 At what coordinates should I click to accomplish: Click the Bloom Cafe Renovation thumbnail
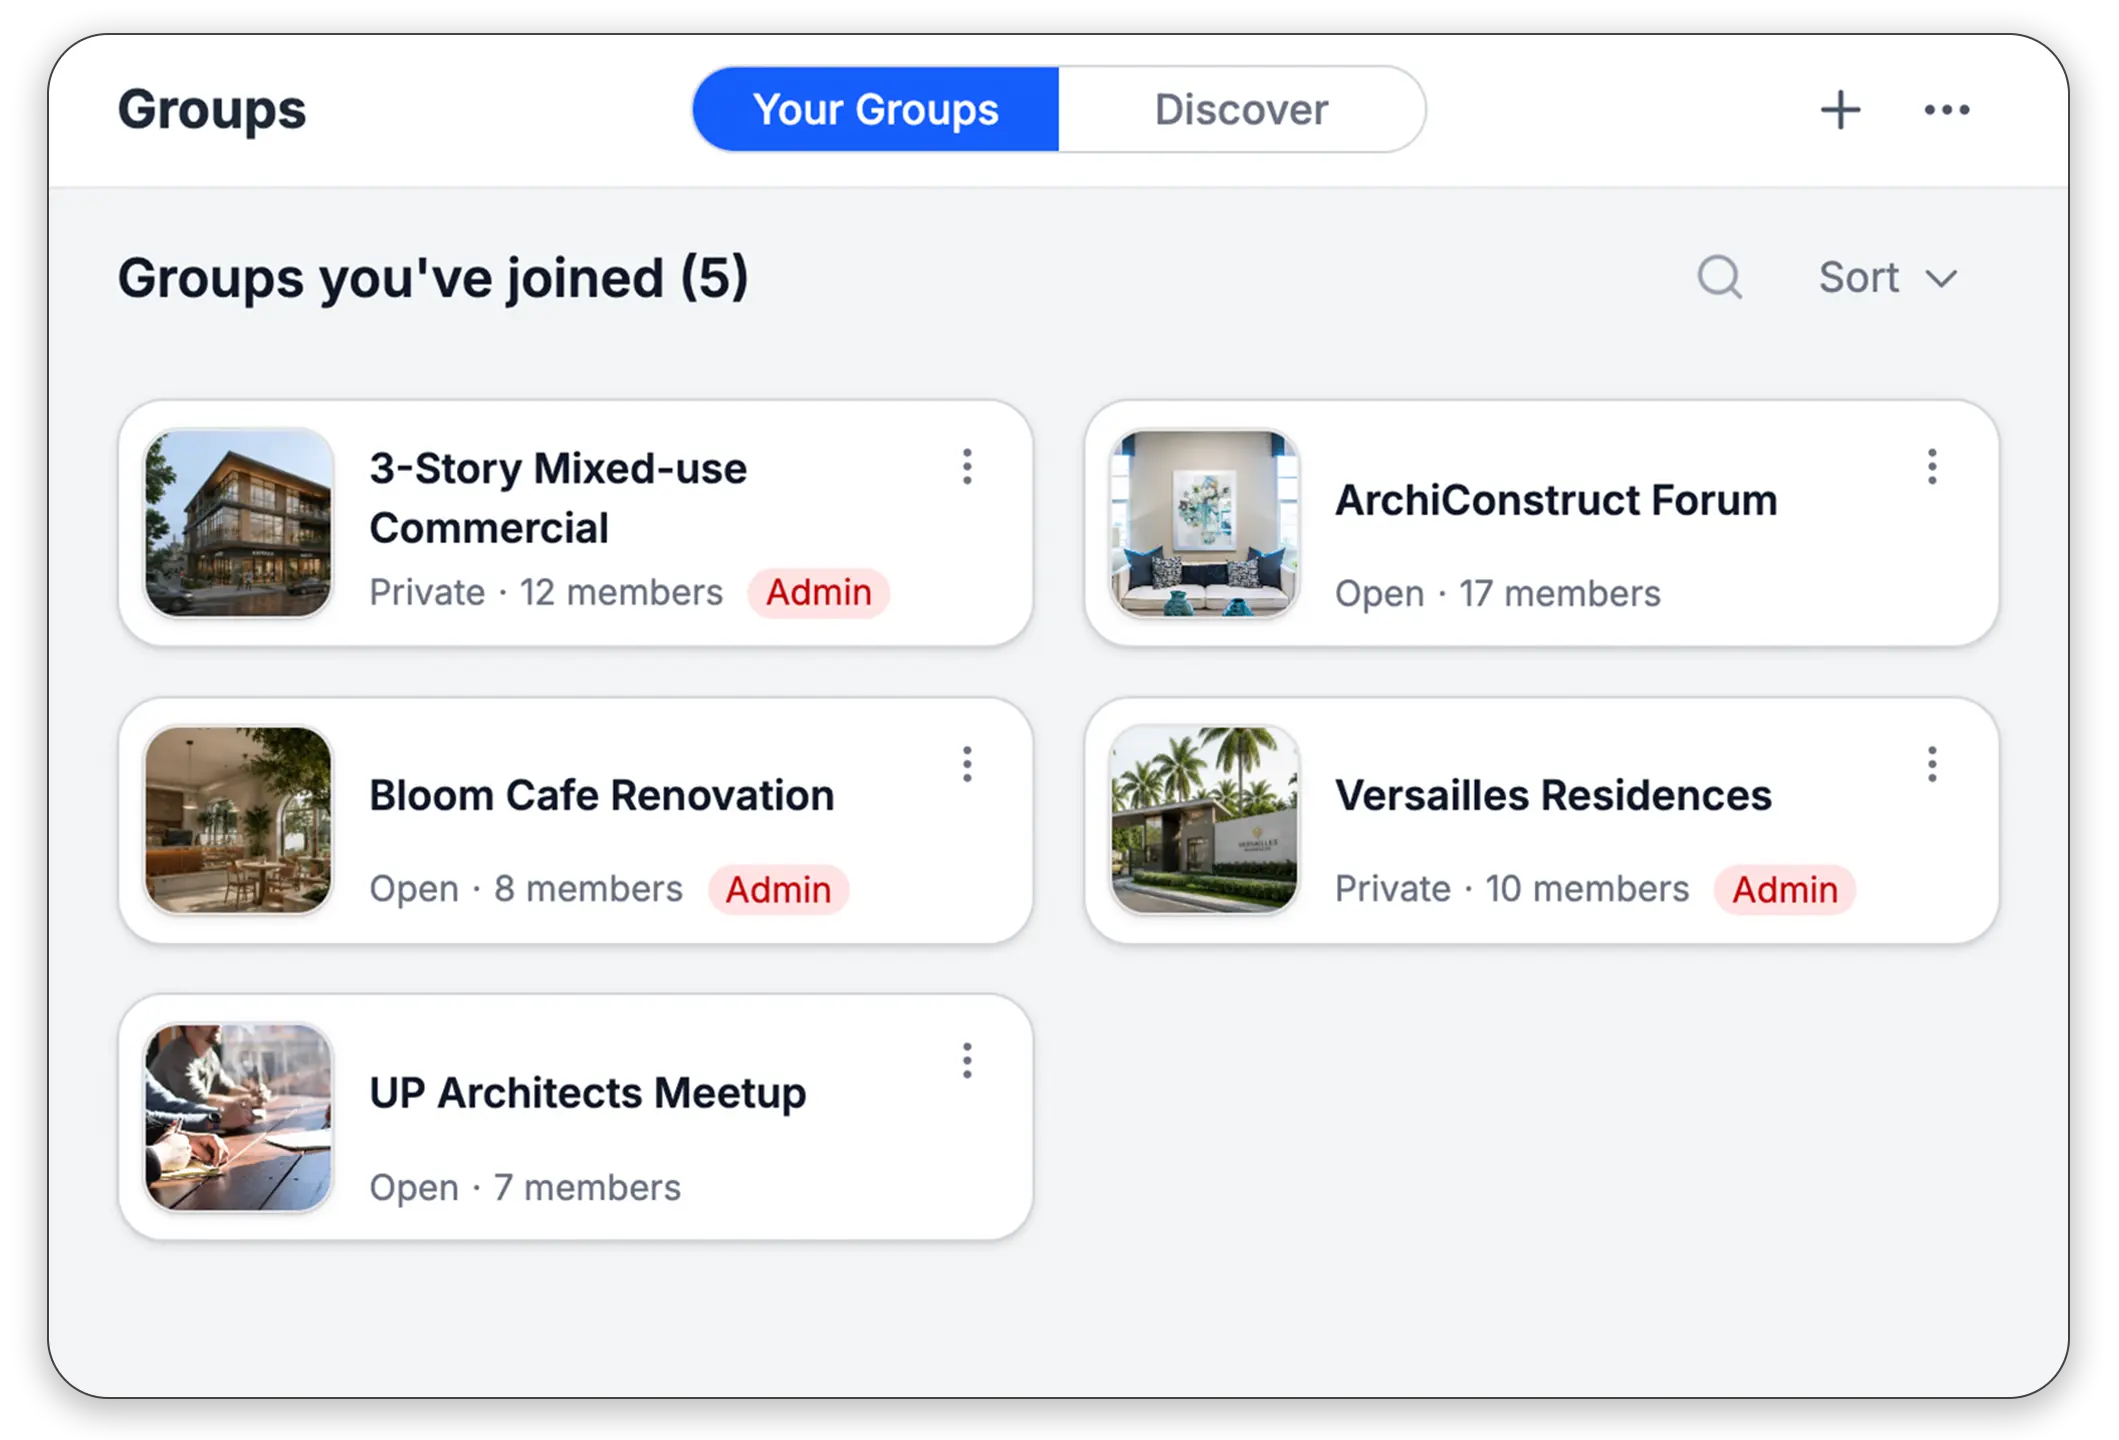(x=238, y=820)
